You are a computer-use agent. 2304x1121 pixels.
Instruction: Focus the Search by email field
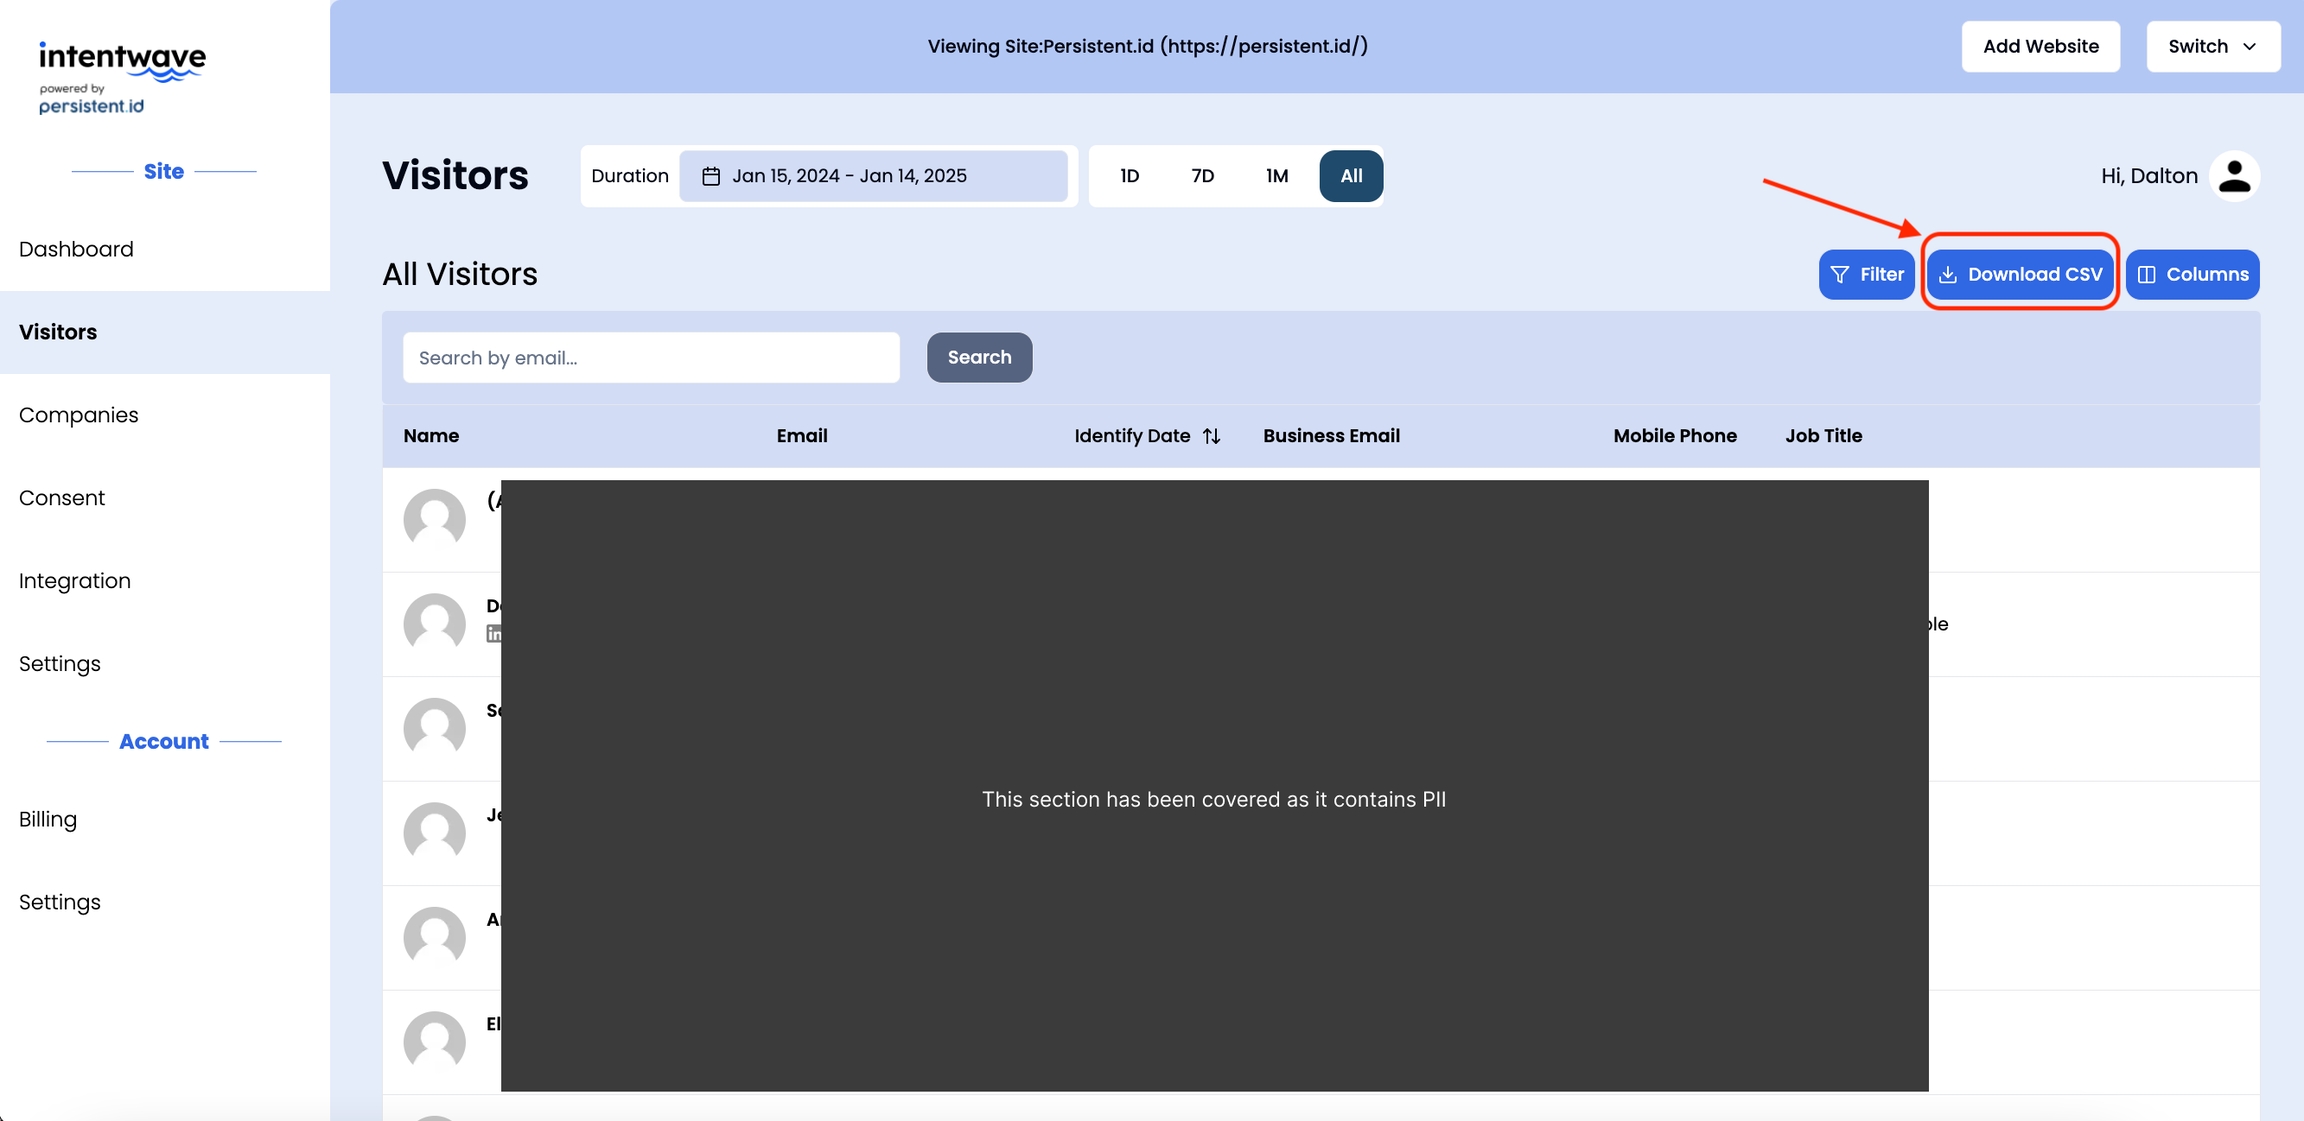coord(651,357)
